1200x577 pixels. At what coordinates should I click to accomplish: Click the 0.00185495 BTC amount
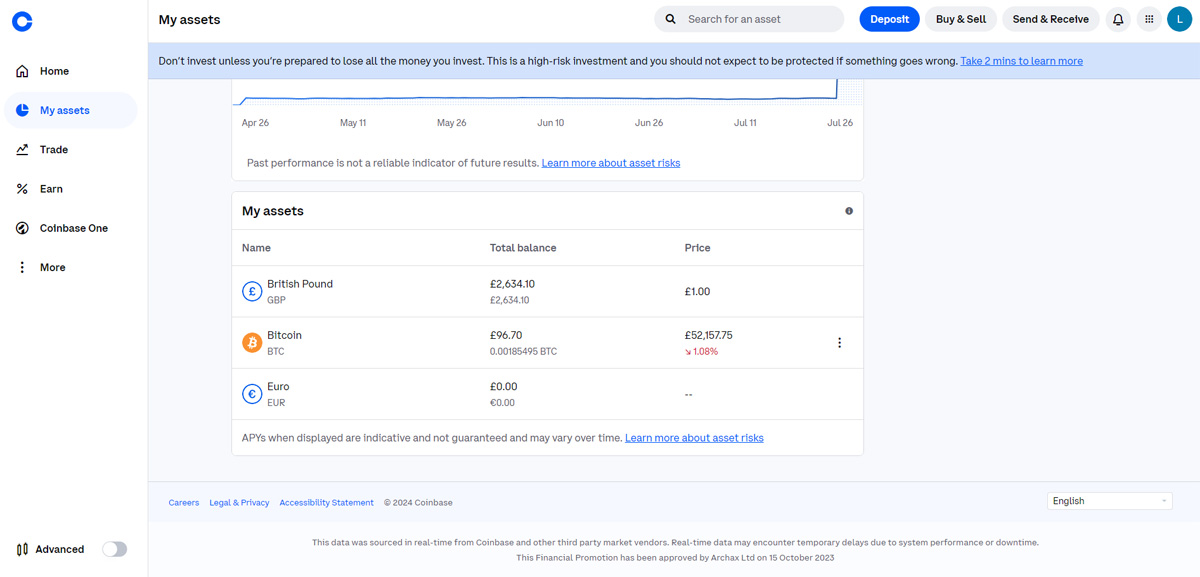point(523,352)
